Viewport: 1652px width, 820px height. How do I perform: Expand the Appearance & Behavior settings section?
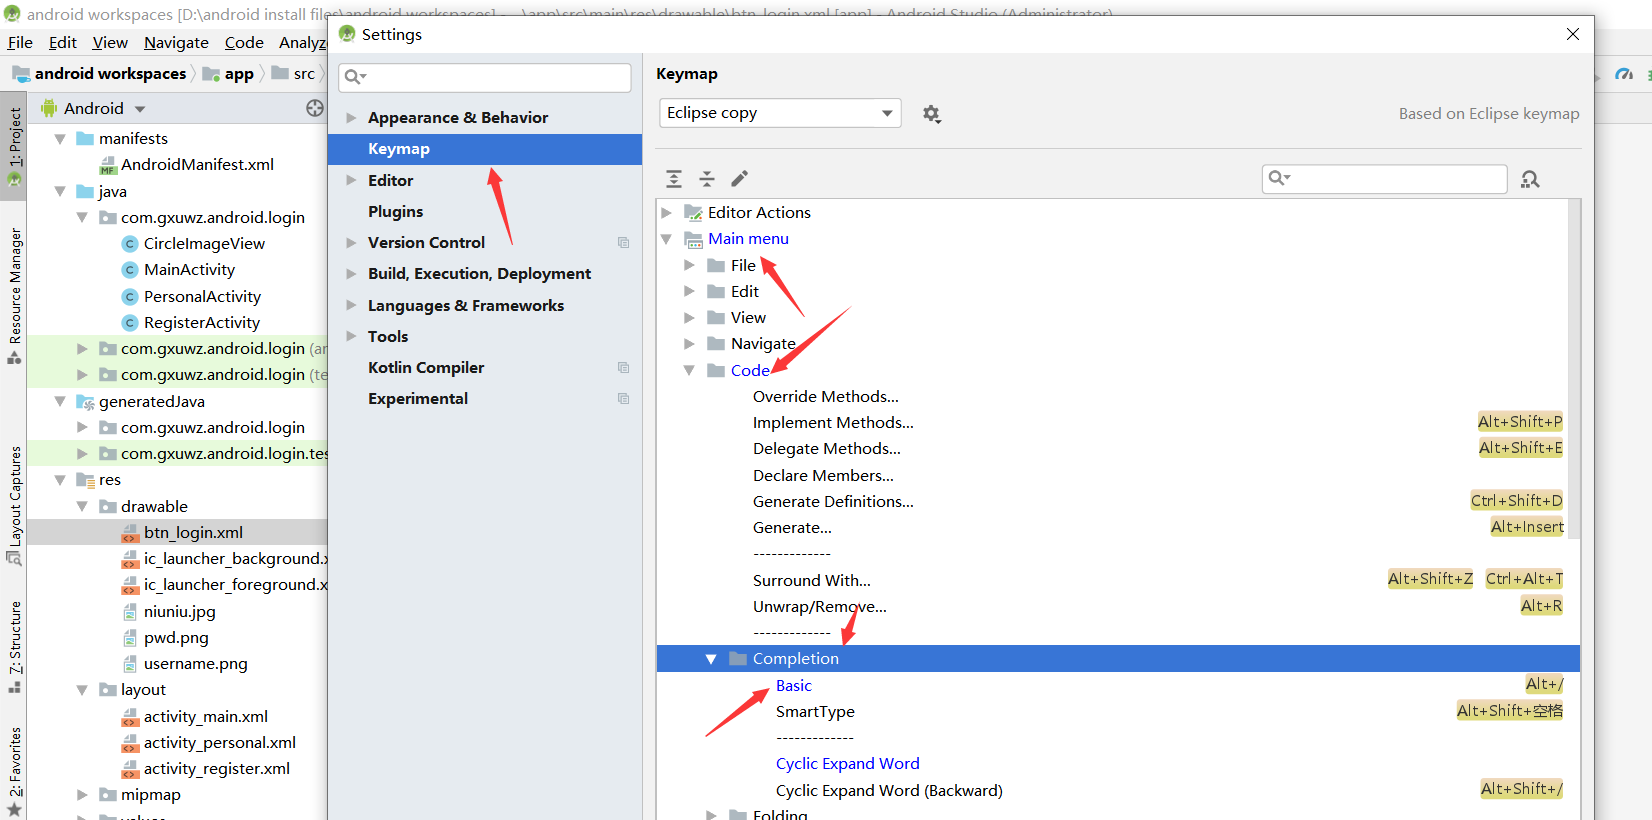click(351, 118)
